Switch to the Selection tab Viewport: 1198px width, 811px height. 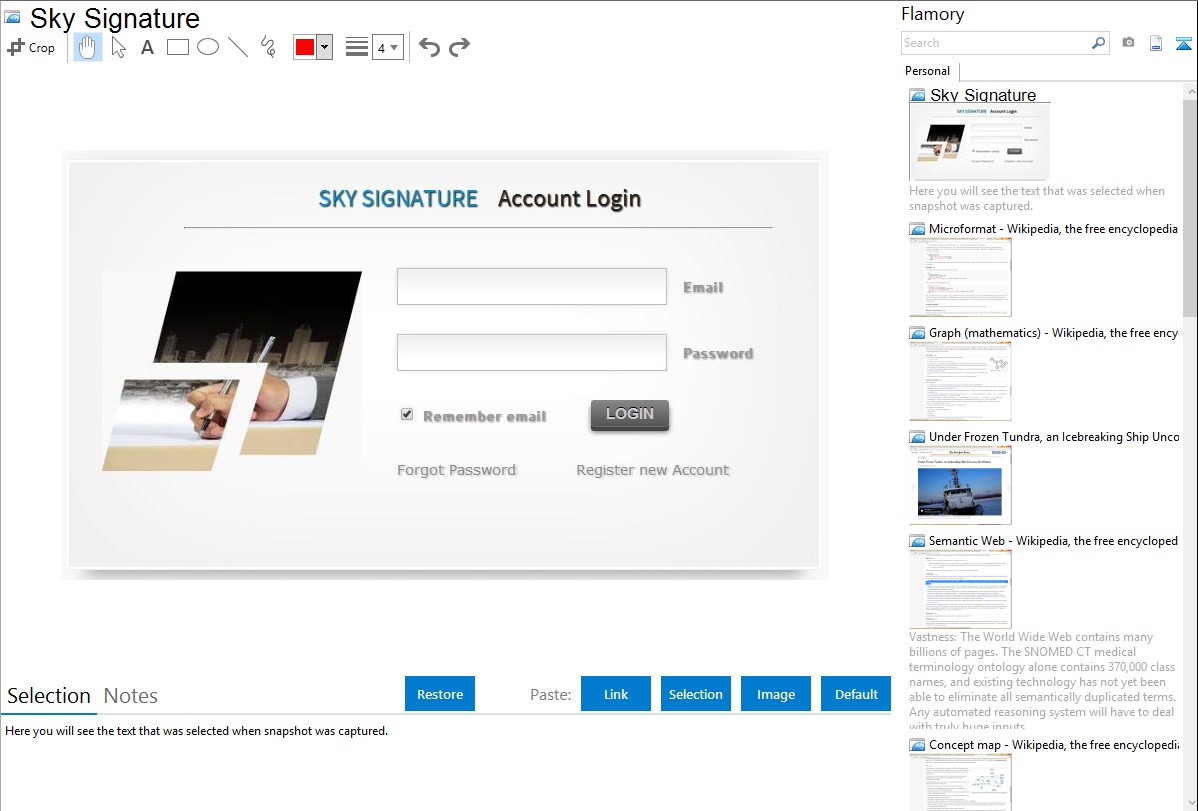pyautogui.click(x=49, y=696)
